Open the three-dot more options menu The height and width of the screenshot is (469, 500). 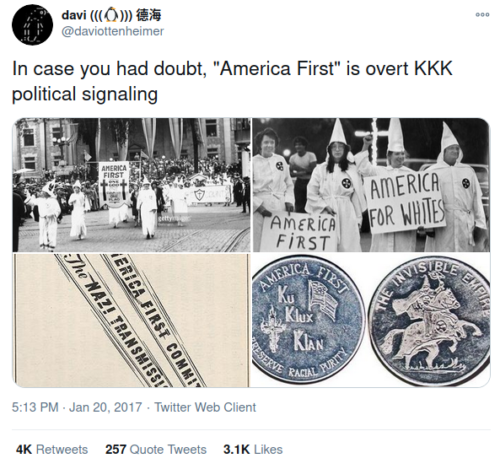(482, 15)
